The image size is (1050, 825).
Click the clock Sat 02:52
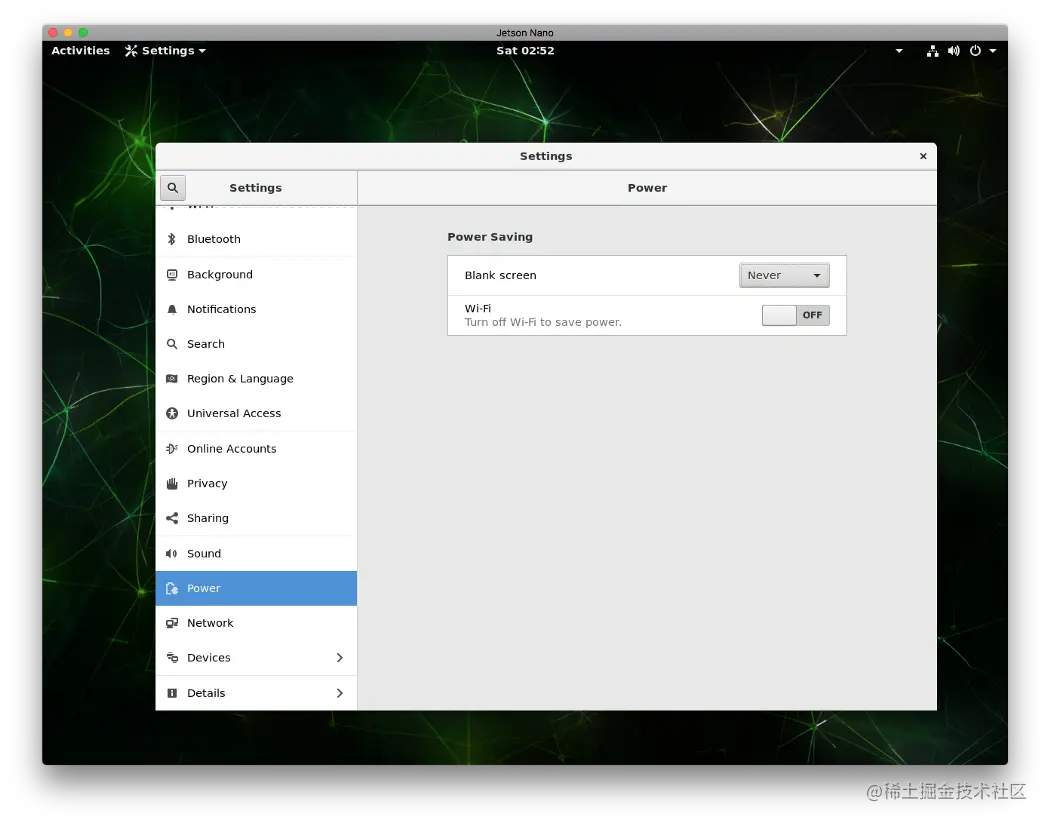click(x=525, y=51)
